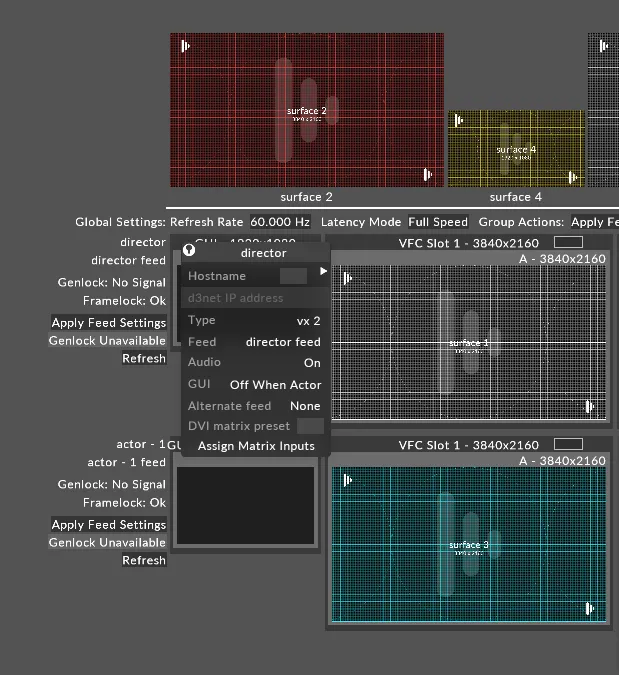Click the Assign Matrix Inputs button
This screenshot has height=675, width=619.
tap(256, 446)
